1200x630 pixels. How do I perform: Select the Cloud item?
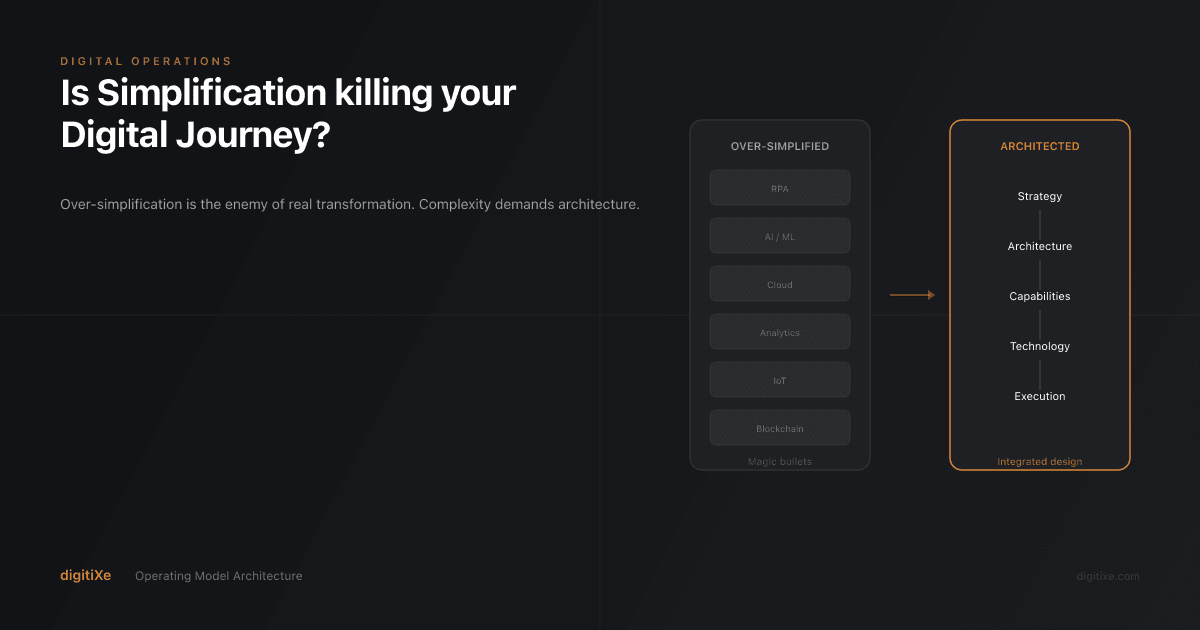pyautogui.click(x=779, y=283)
